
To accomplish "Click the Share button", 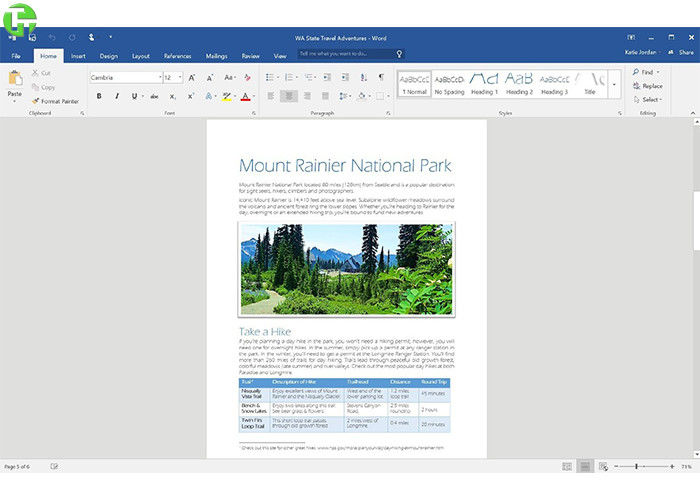I will coord(685,52).
